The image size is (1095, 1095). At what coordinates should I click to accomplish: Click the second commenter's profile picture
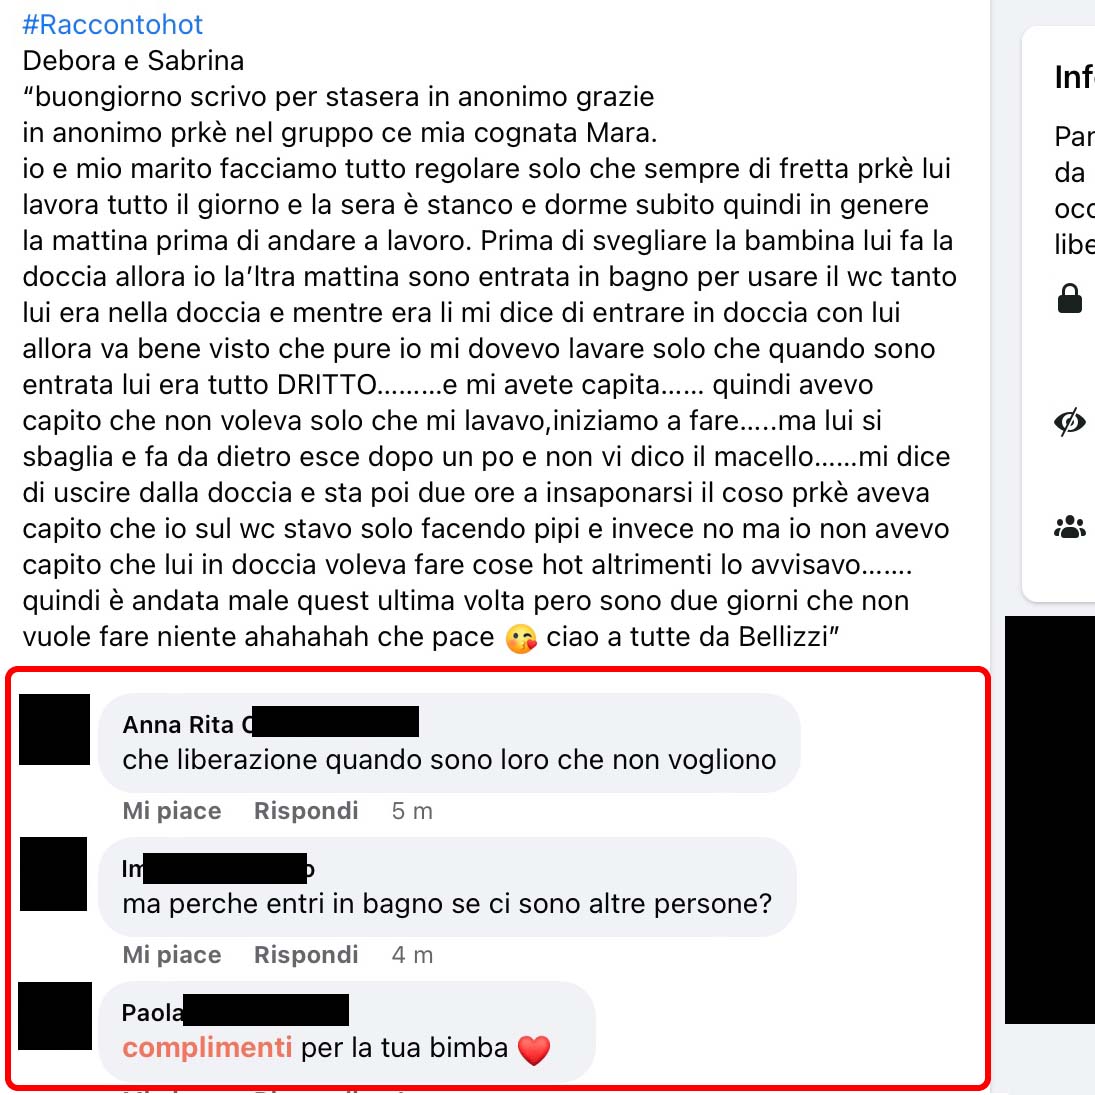tap(53, 874)
